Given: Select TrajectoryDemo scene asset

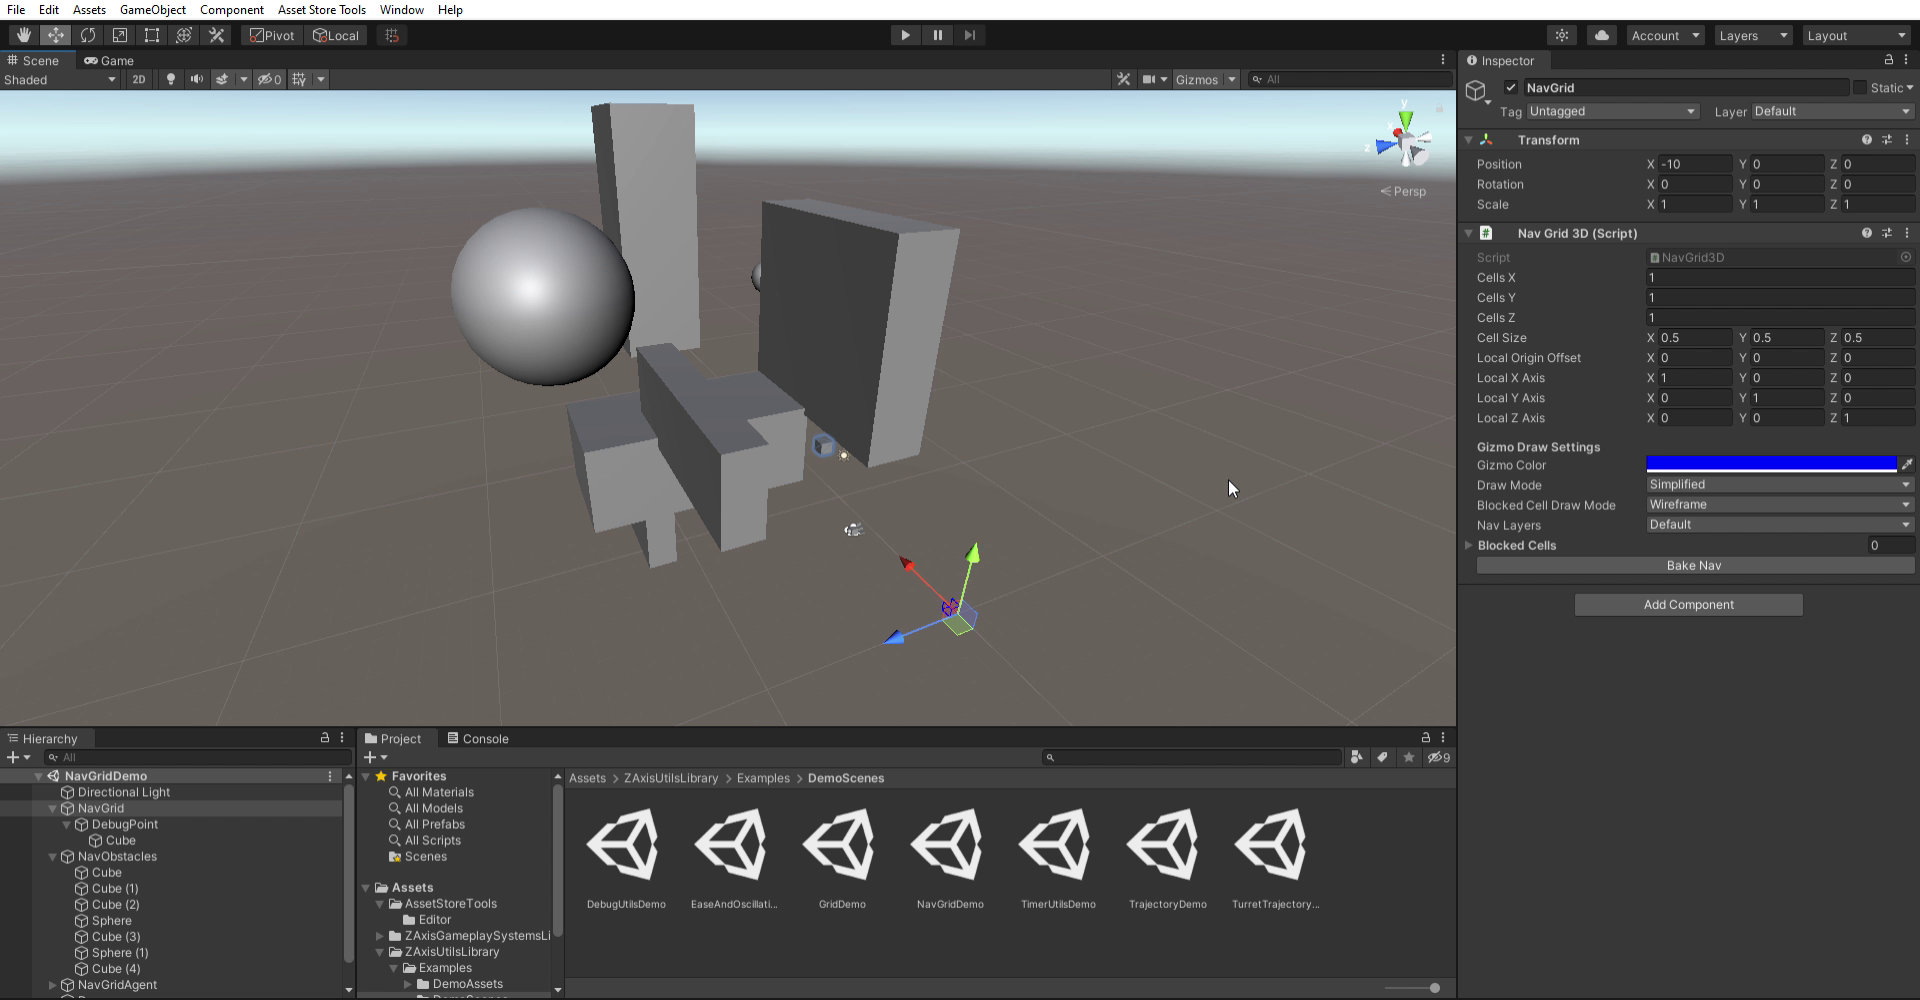Looking at the screenshot, I should coord(1167,858).
